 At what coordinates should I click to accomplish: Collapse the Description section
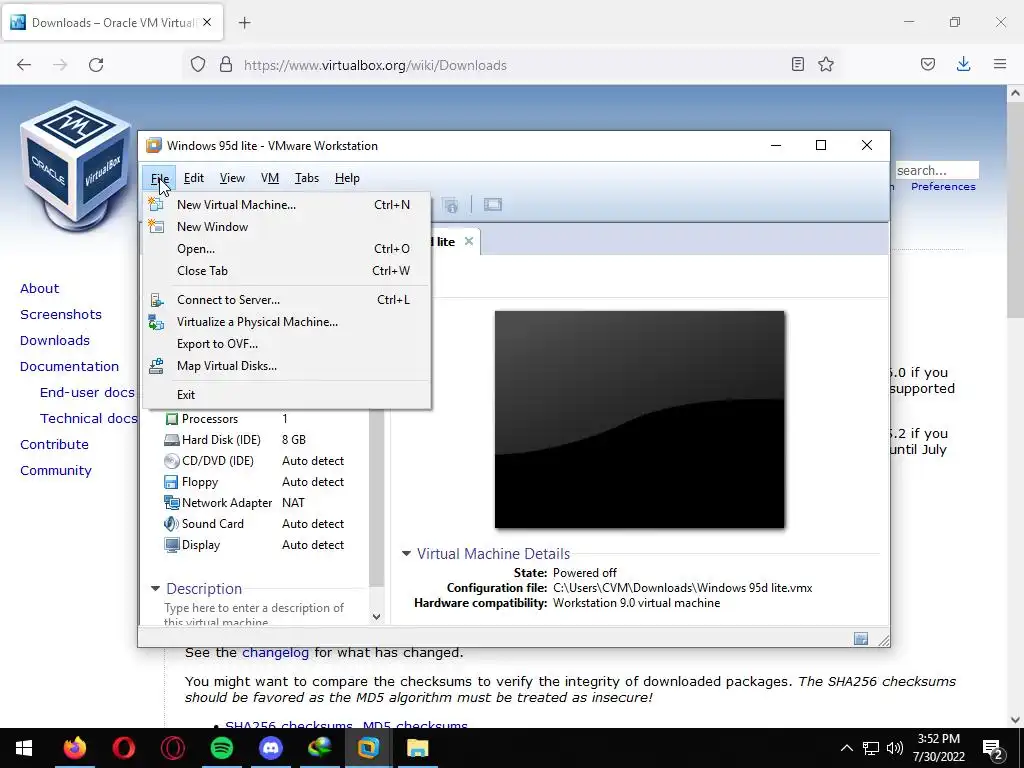[x=155, y=588]
